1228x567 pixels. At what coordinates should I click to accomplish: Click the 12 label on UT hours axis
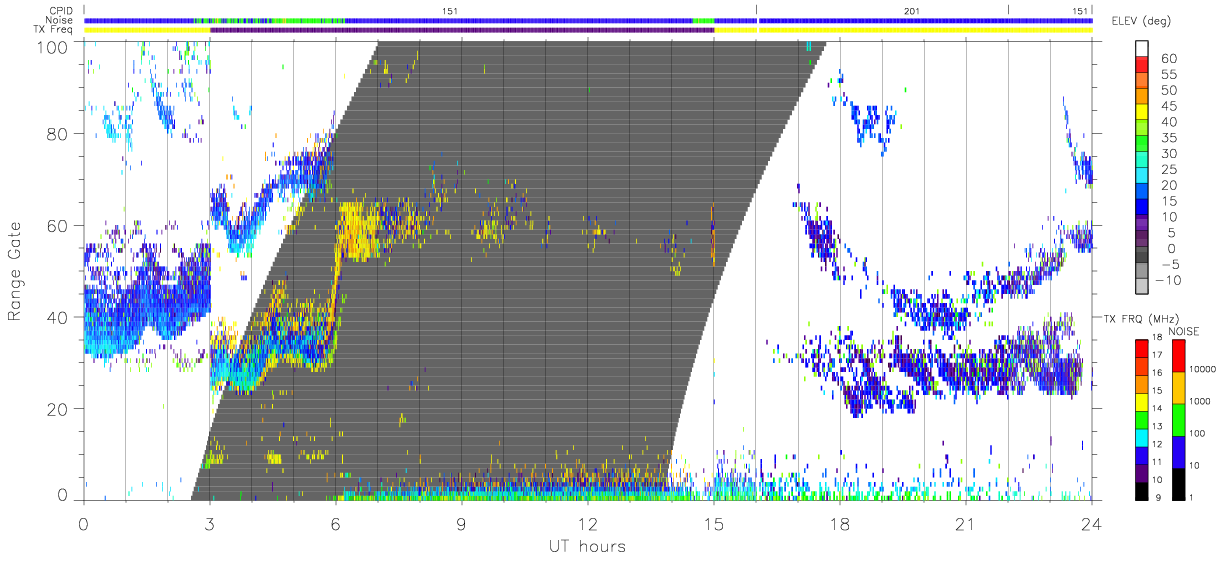(587, 523)
